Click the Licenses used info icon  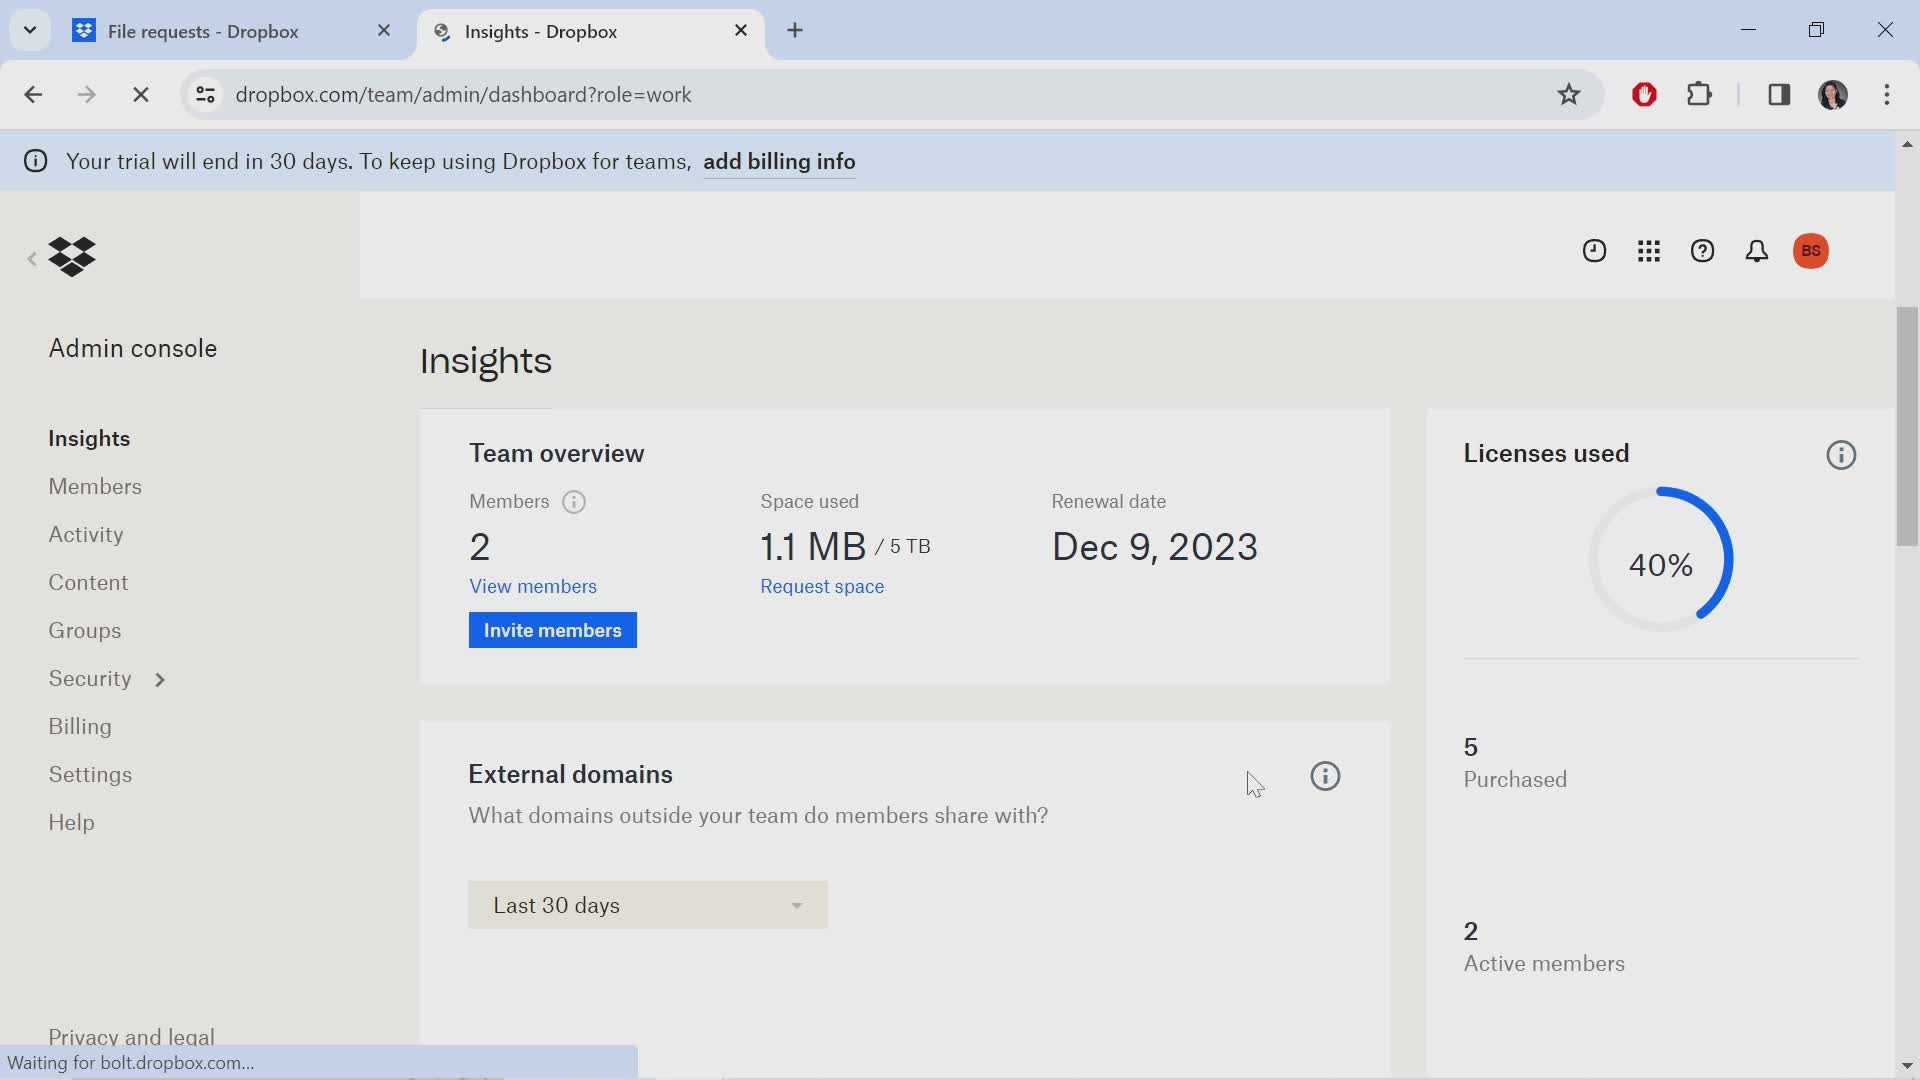pyautogui.click(x=1842, y=454)
